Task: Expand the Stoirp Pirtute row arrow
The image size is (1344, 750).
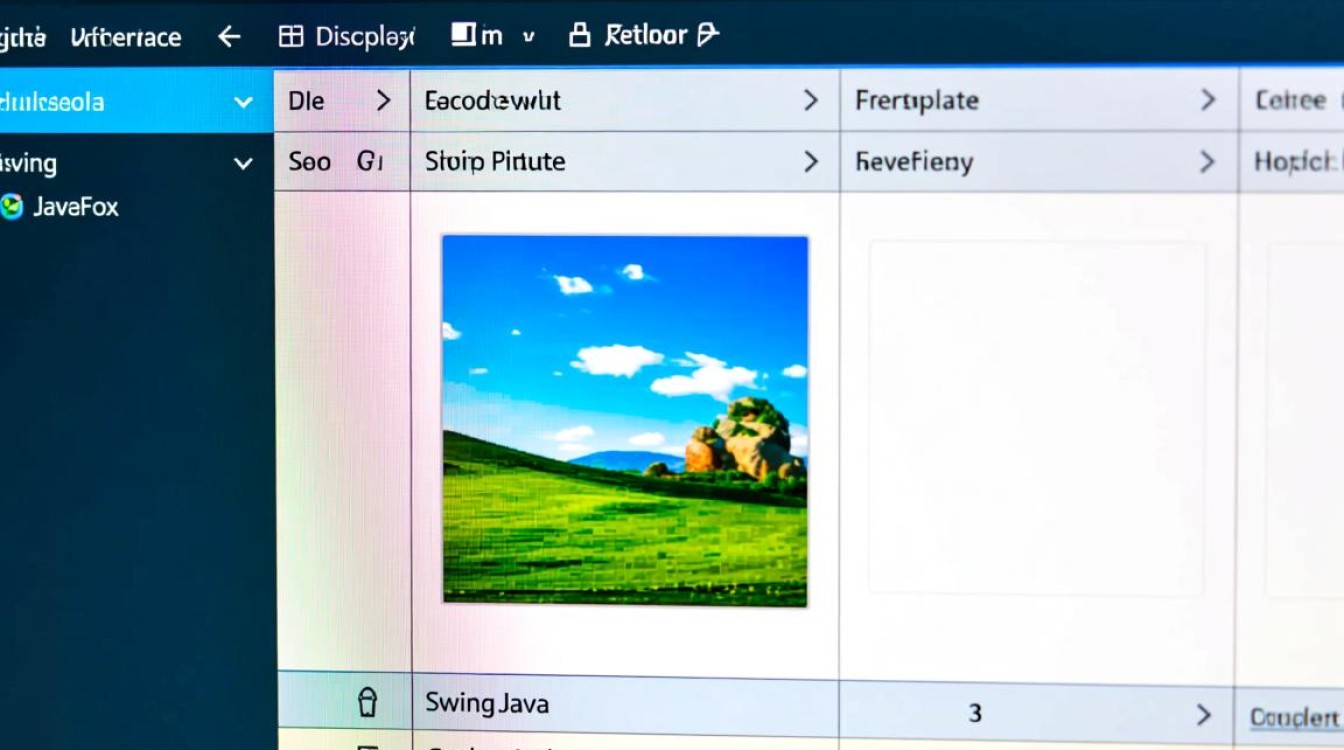Action: [x=811, y=162]
